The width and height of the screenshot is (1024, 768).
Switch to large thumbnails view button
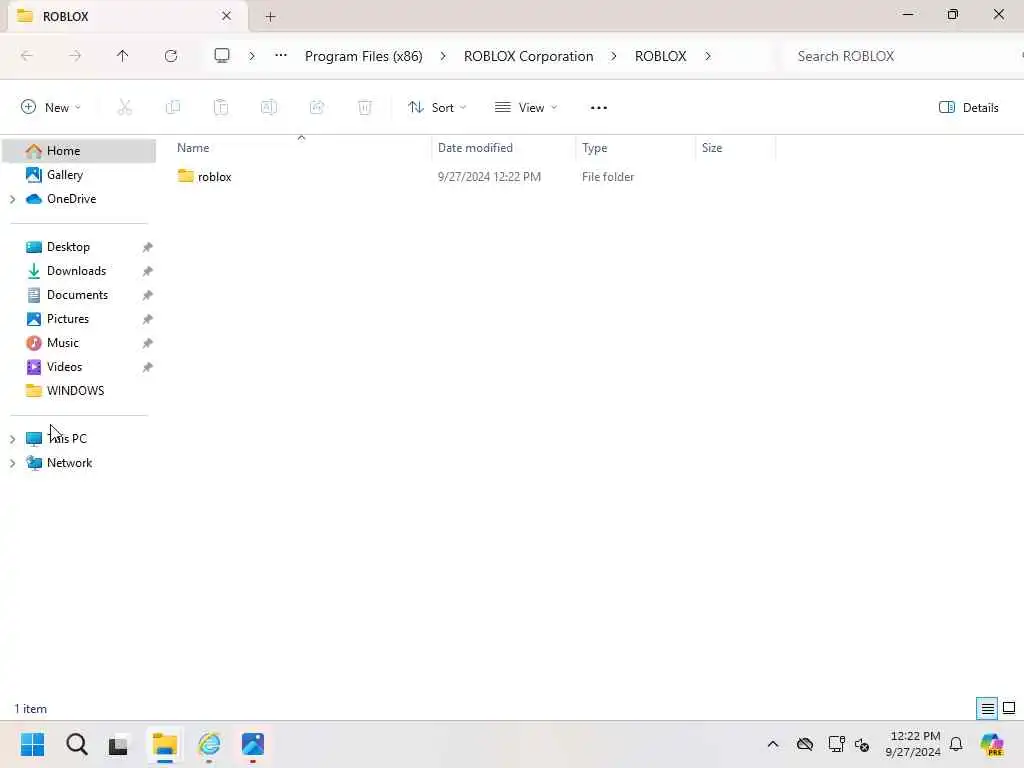tap(1009, 709)
